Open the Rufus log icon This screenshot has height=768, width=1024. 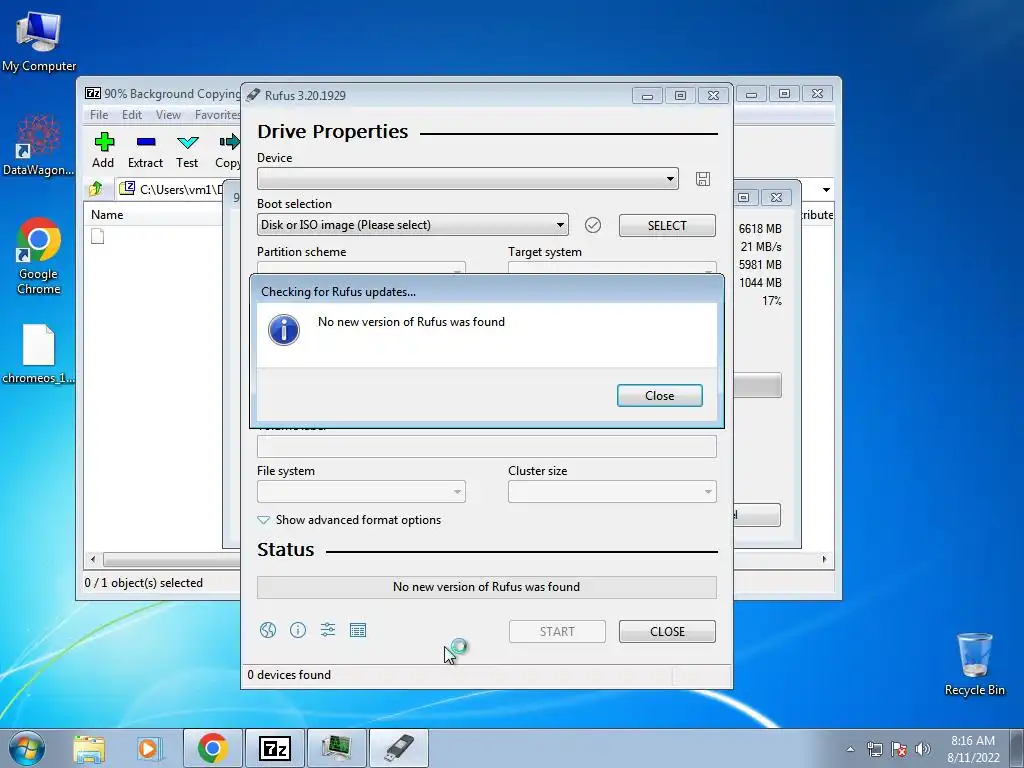(358, 630)
